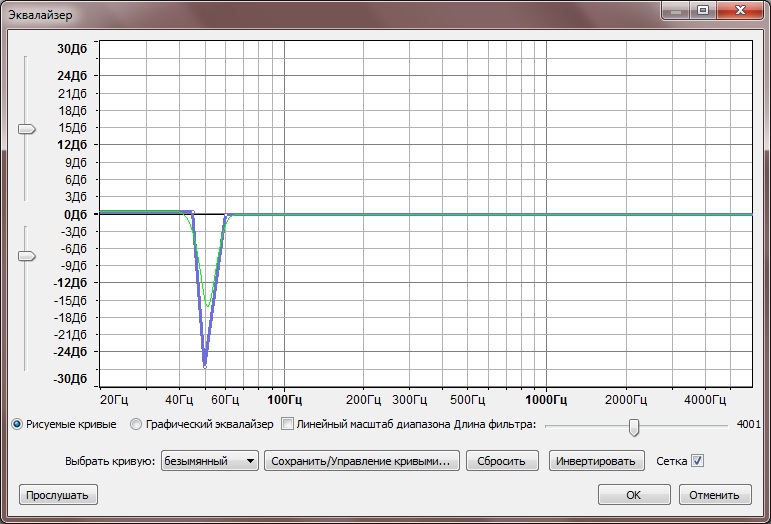Click the lower dB range slider handle
This screenshot has height=524, width=771.
(x=27, y=256)
